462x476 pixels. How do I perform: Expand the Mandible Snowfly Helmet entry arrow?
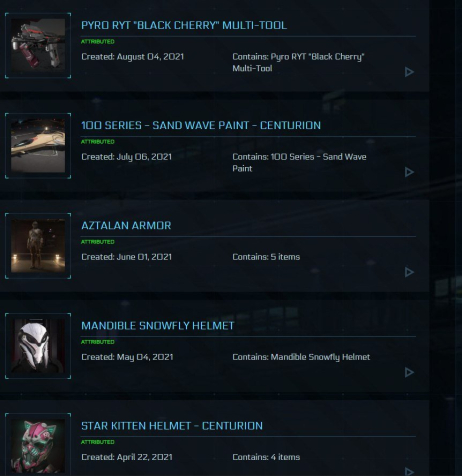409,372
